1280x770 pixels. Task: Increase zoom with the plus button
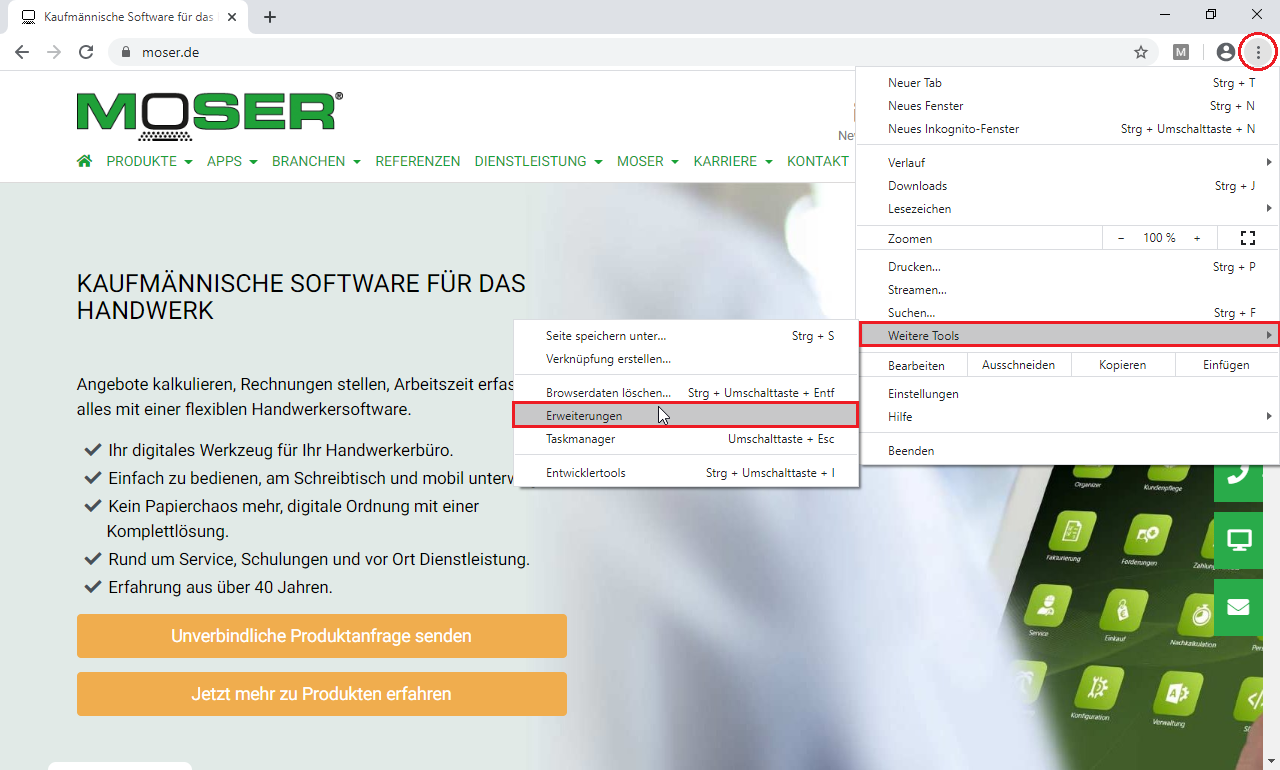click(1197, 238)
